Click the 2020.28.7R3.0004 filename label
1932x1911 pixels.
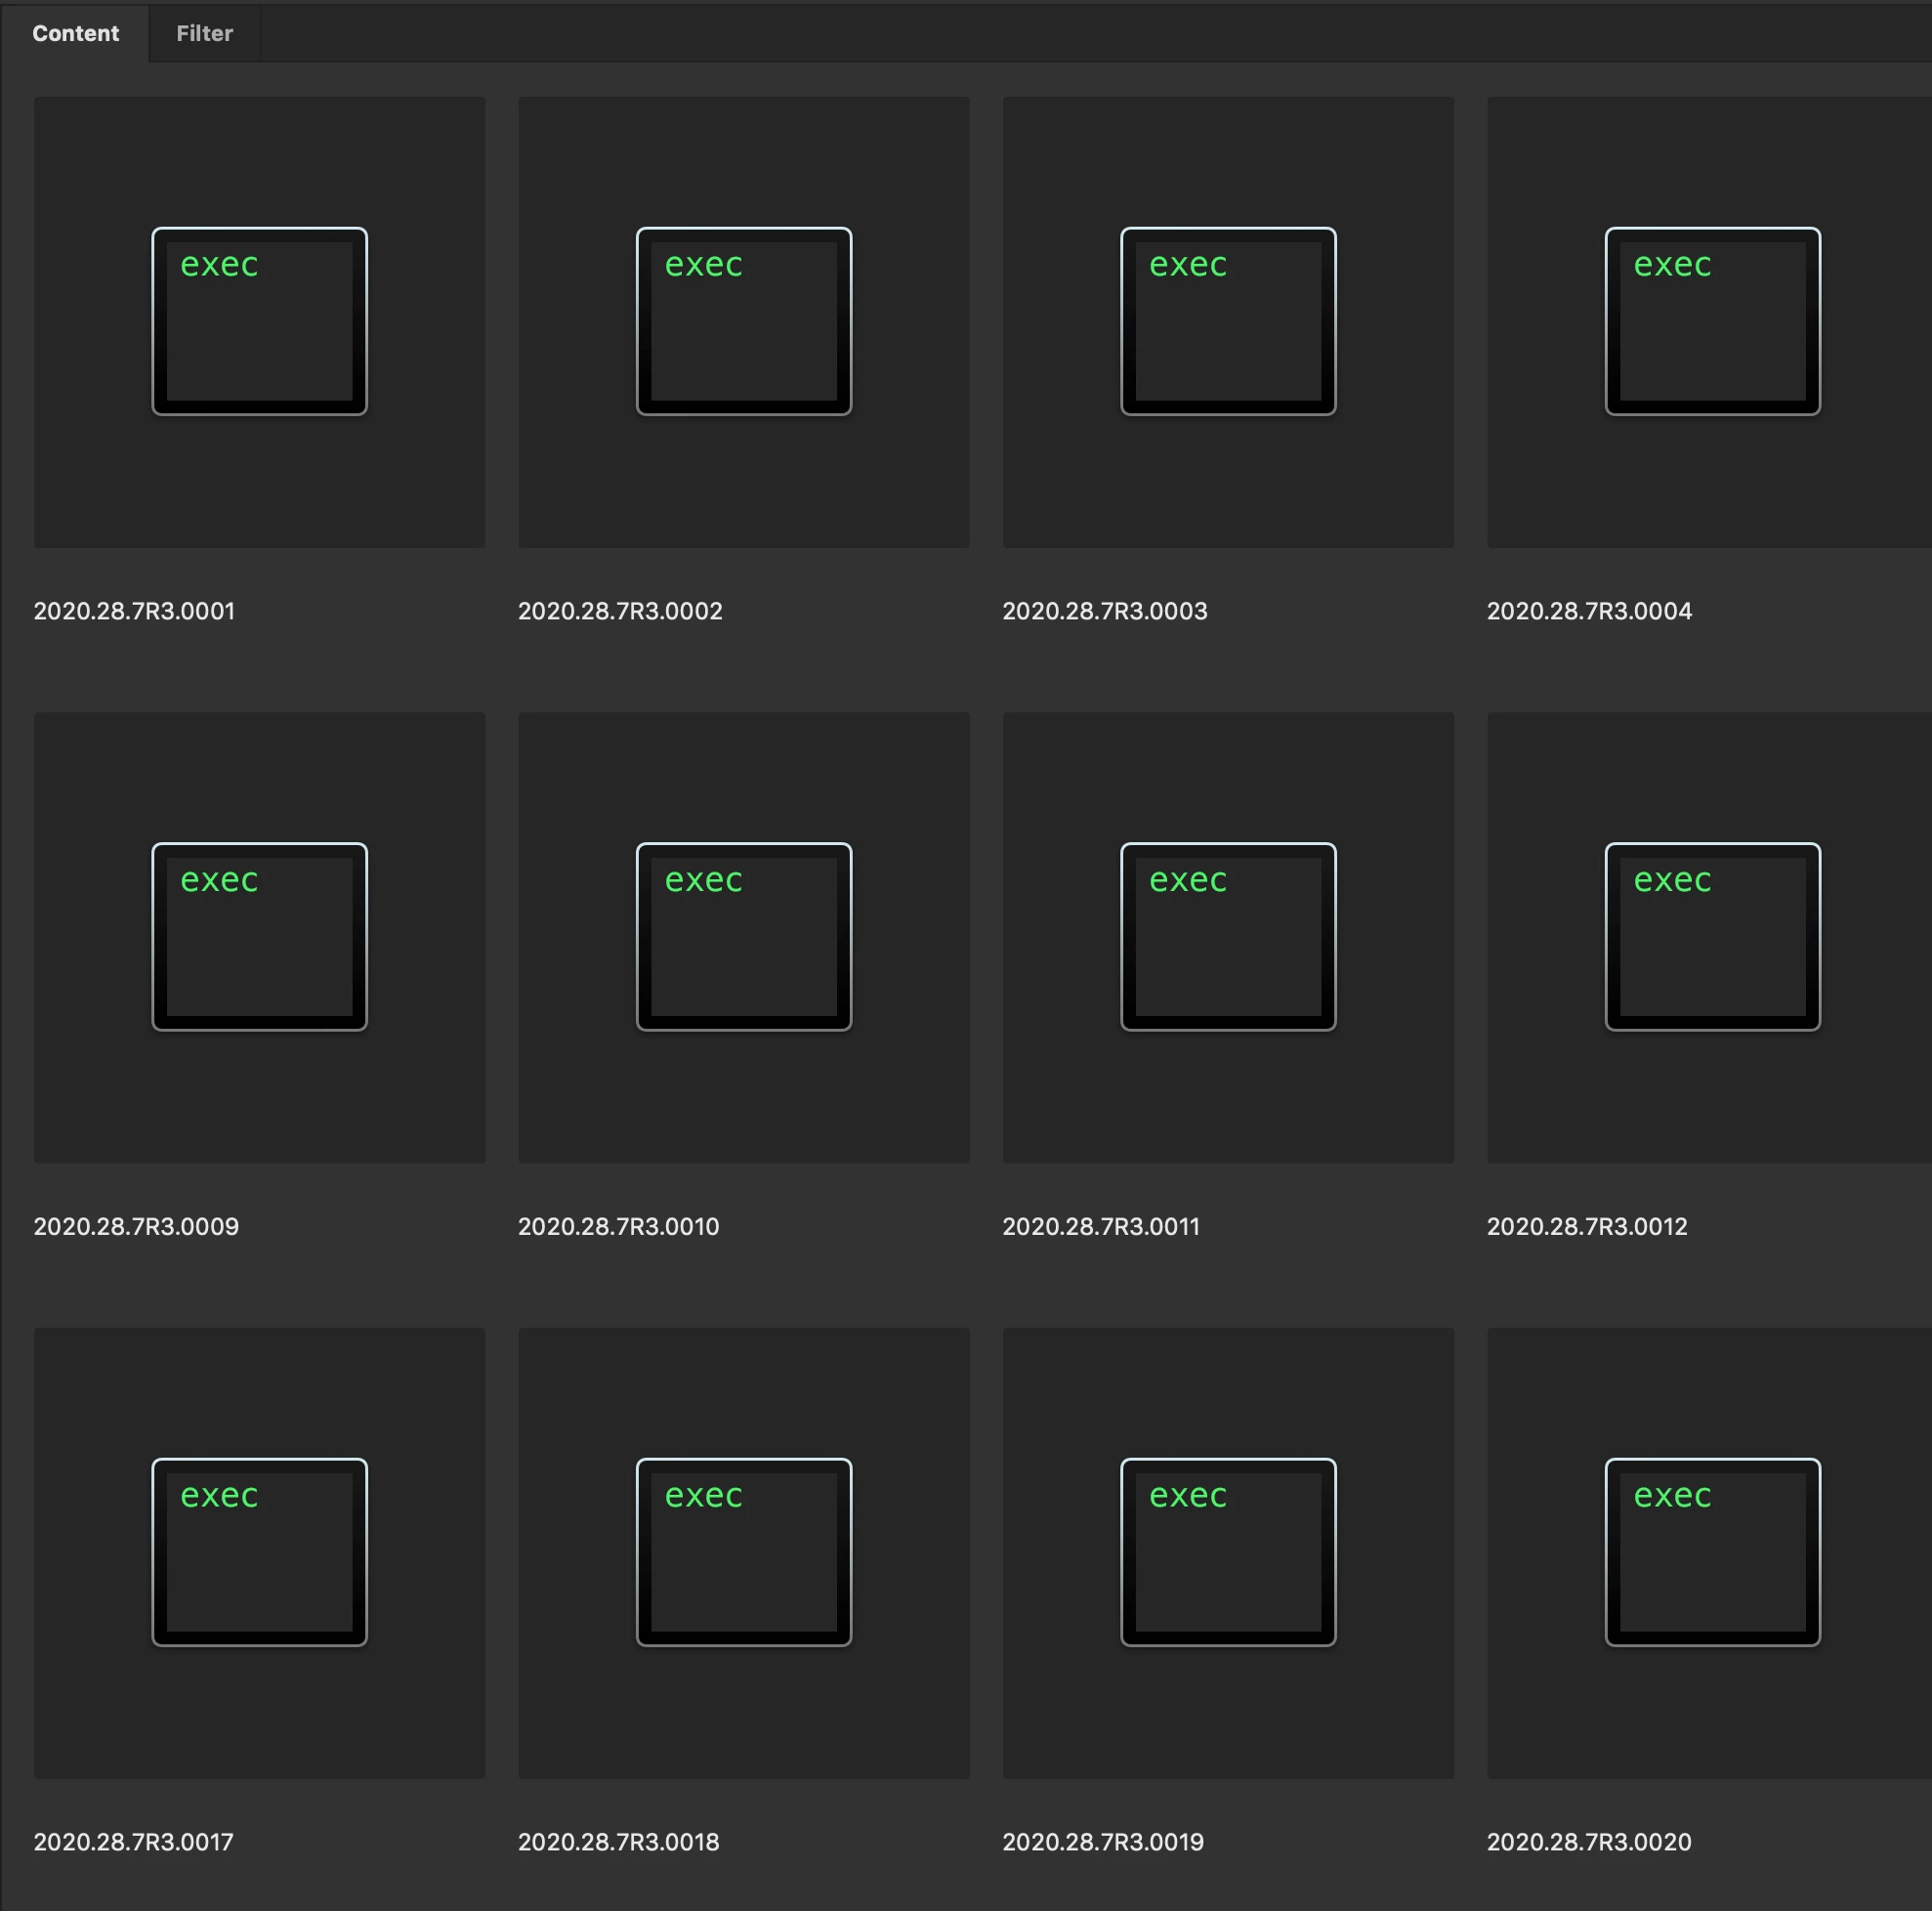pos(1589,611)
